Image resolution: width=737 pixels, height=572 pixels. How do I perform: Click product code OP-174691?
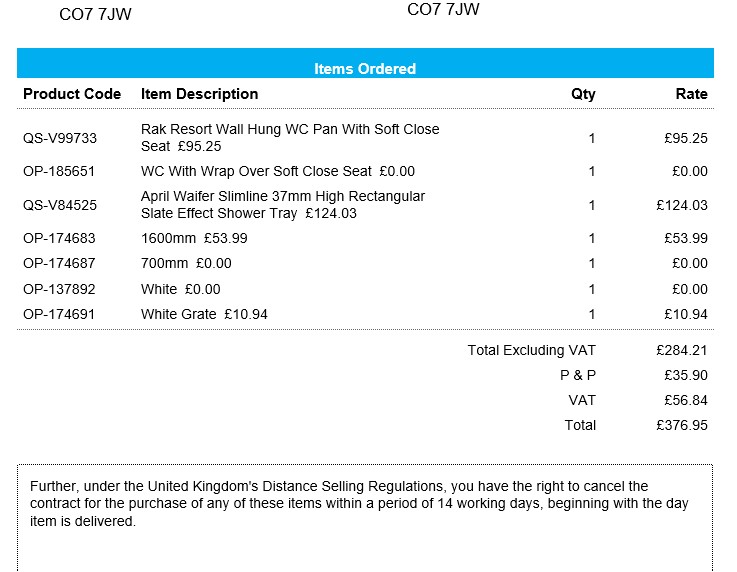tap(59, 314)
